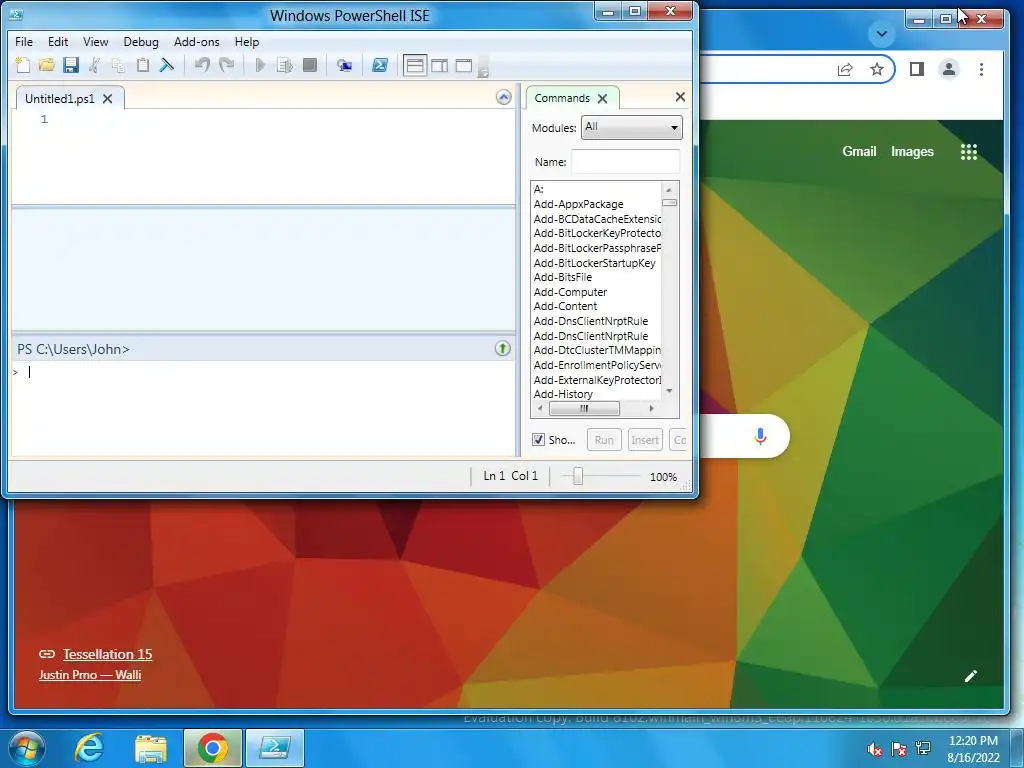1024x768 pixels.
Task: Collapse the script pane with the round arrow
Action: [x=504, y=97]
